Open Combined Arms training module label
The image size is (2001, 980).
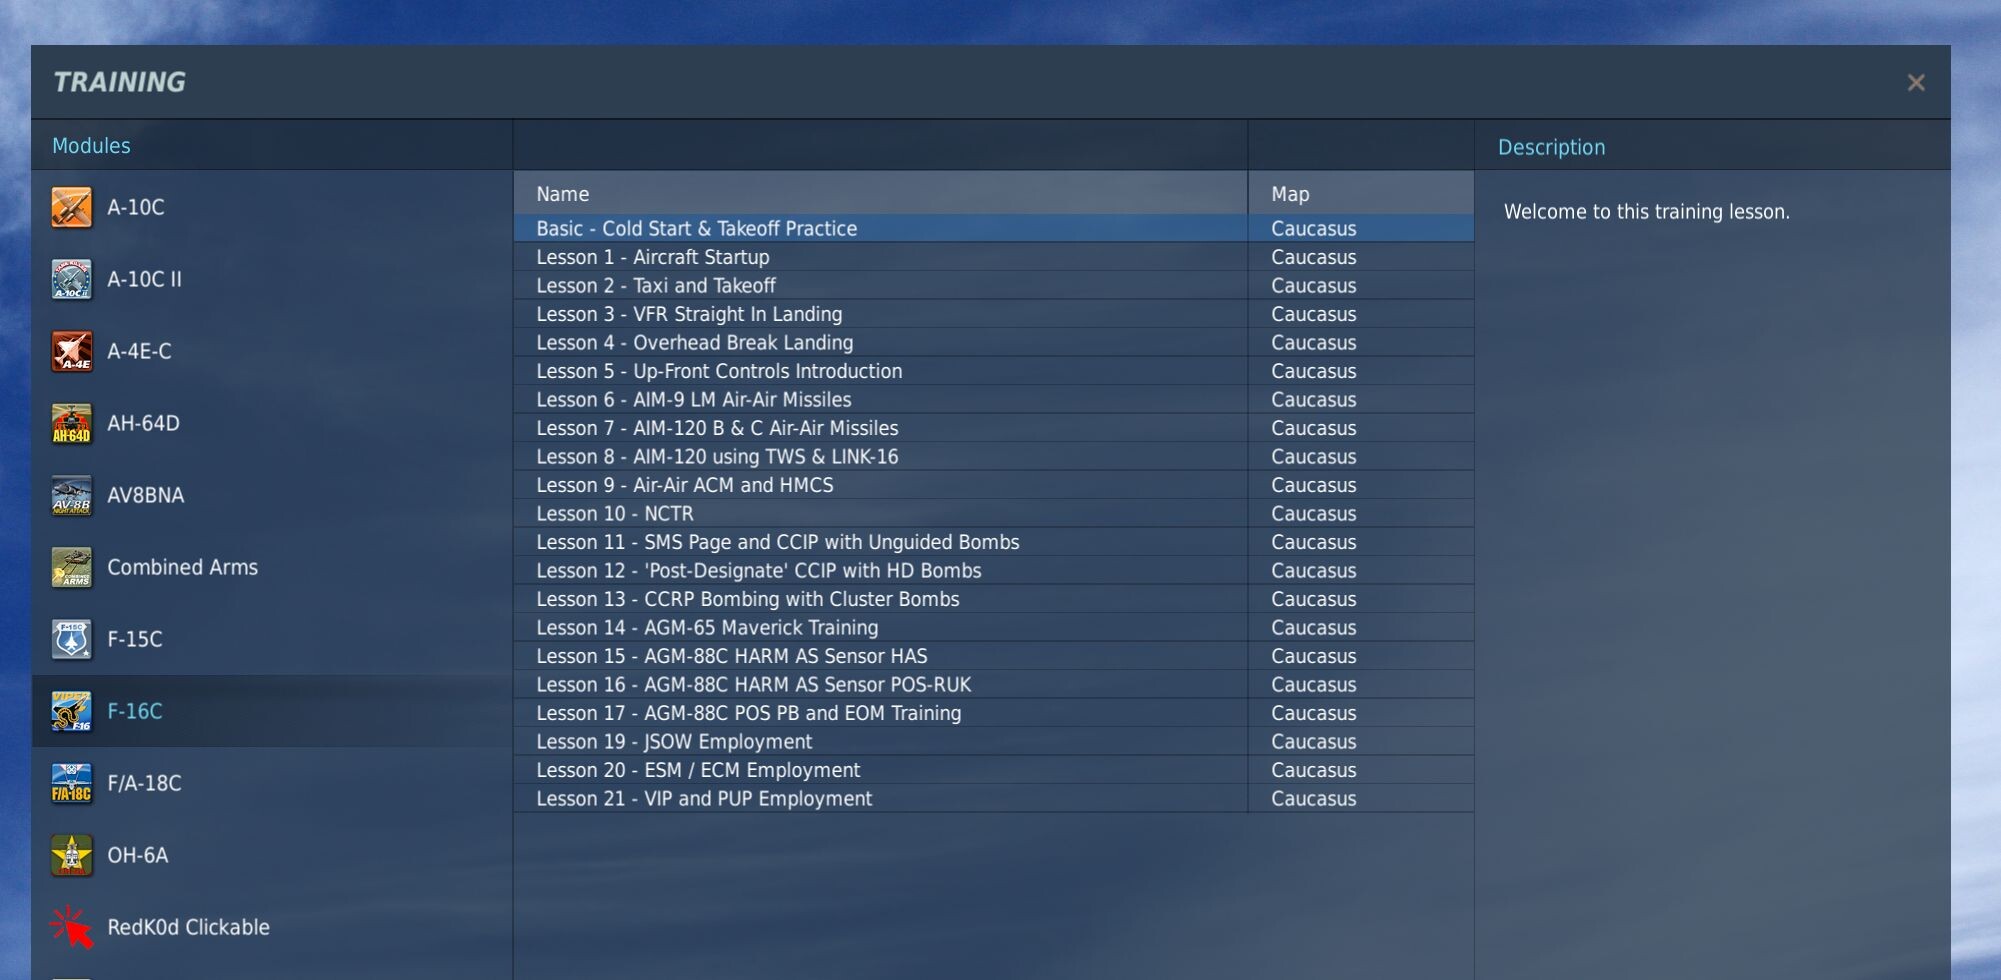[x=183, y=567]
